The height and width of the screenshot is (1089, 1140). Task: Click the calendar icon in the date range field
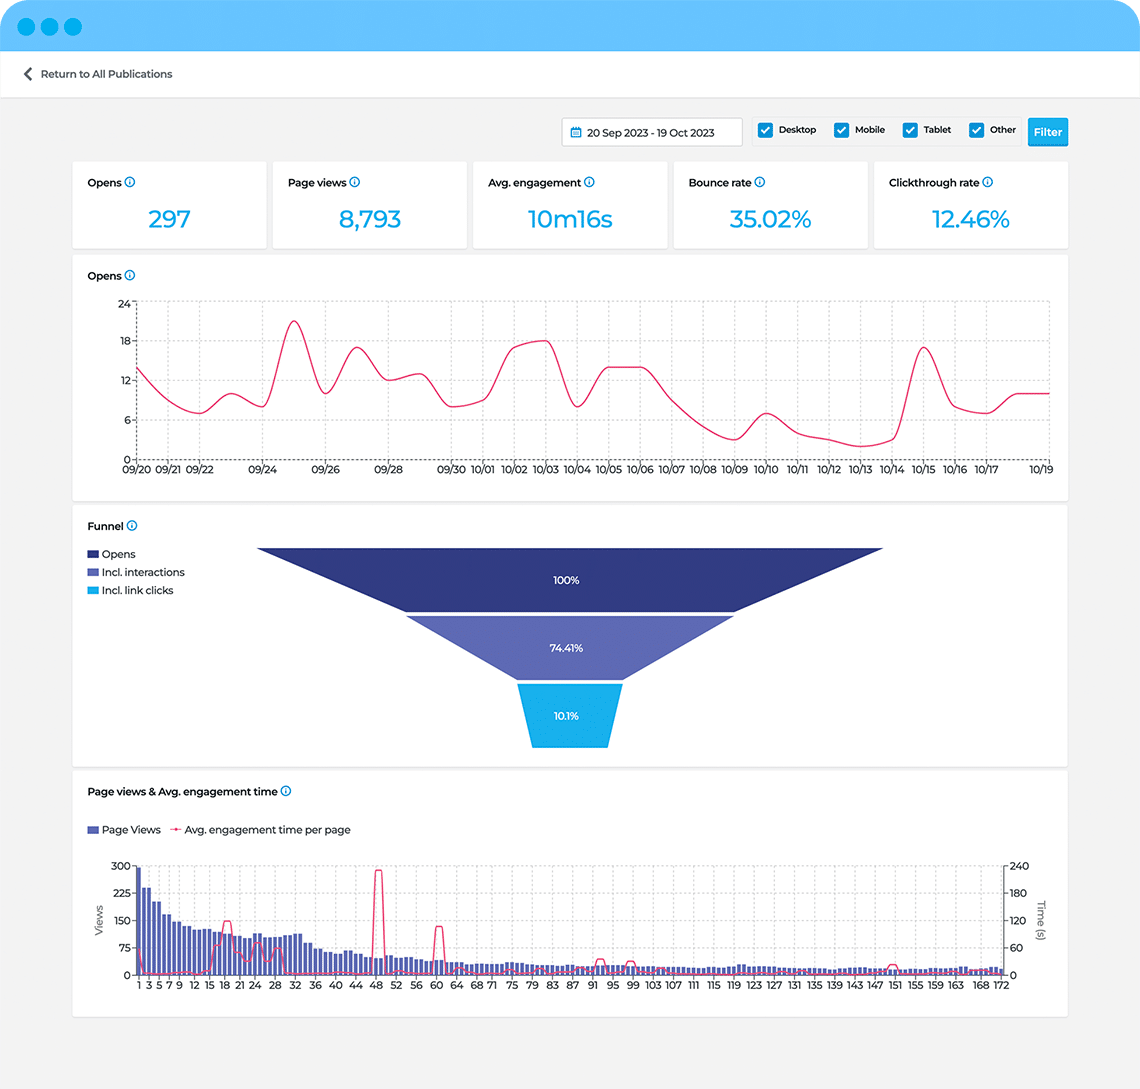pyautogui.click(x=577, y=131)
